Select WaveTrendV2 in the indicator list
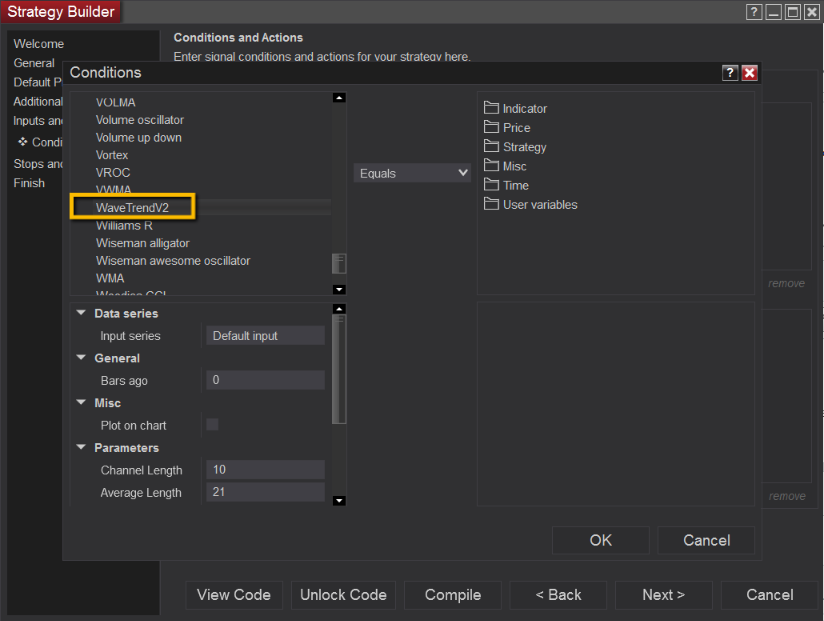Viewport: 824px width, 621px height. coord(132,207)
